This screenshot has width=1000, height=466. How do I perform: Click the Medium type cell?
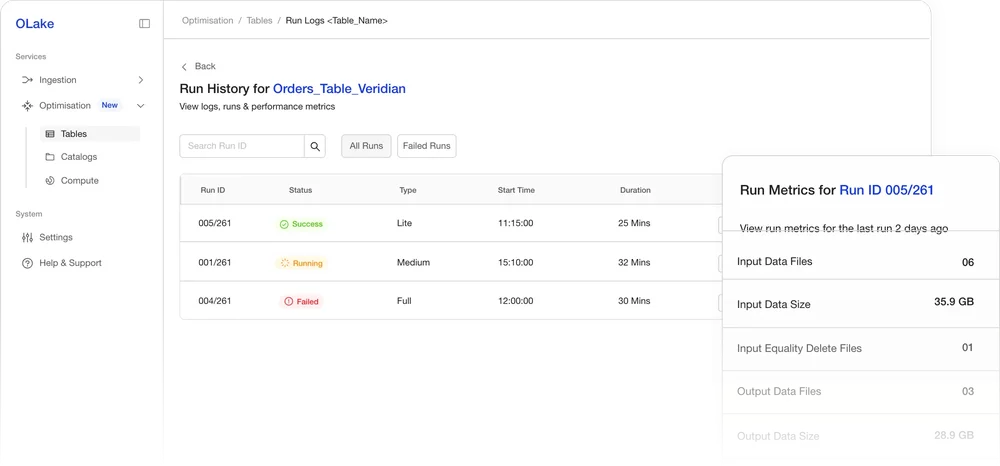(413, 263)
